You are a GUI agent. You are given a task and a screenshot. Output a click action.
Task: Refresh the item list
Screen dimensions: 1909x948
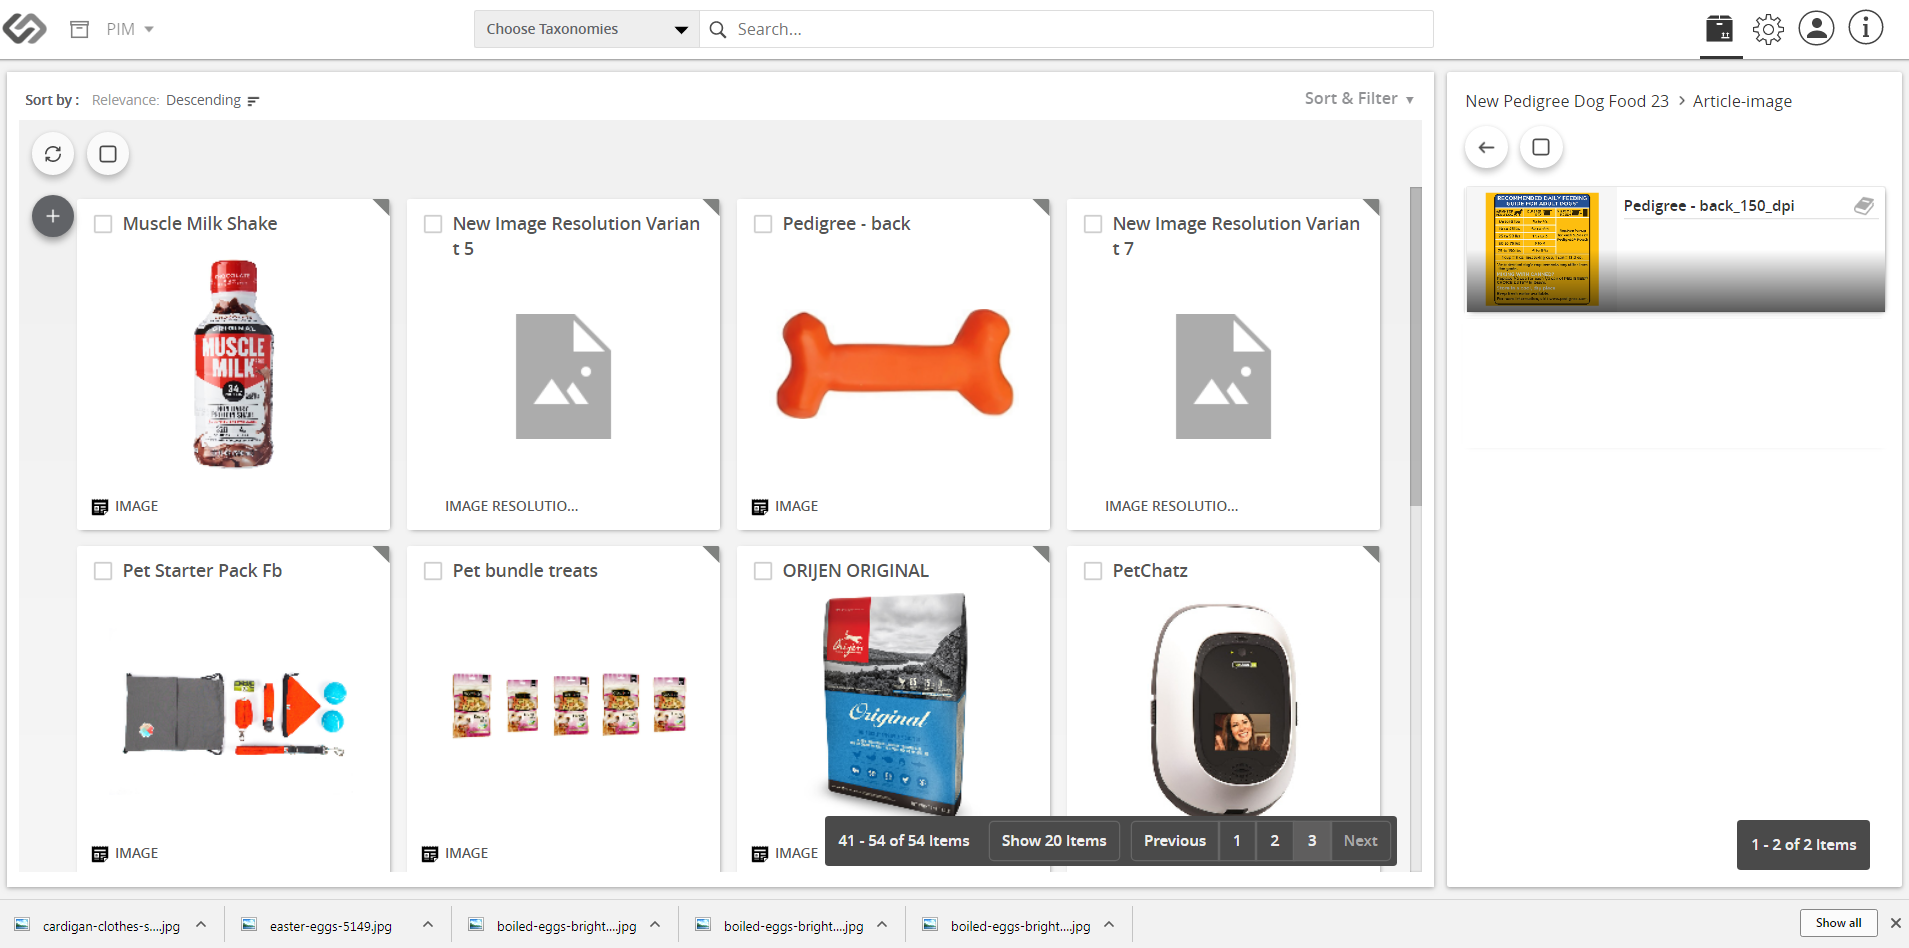click(x=53, y=154)
